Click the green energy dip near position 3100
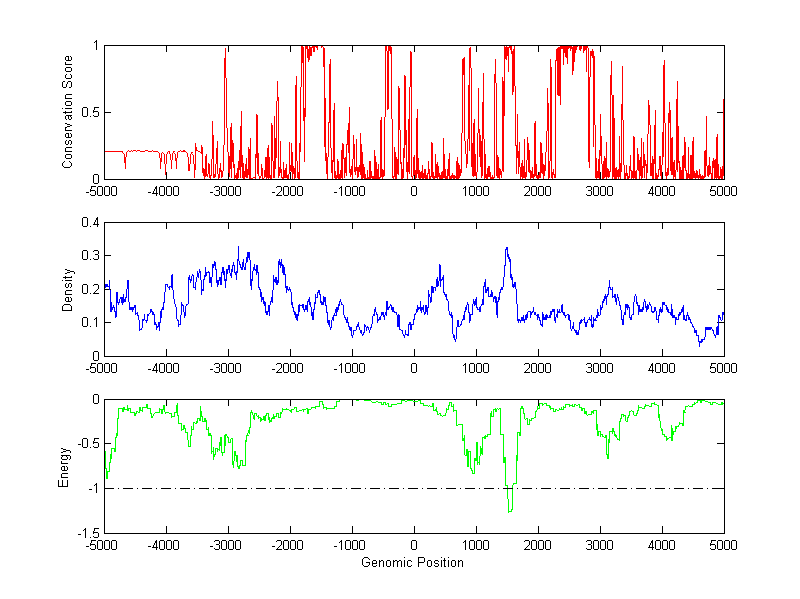Viewport: 800px width, 599px height. [x=607, y=456]
